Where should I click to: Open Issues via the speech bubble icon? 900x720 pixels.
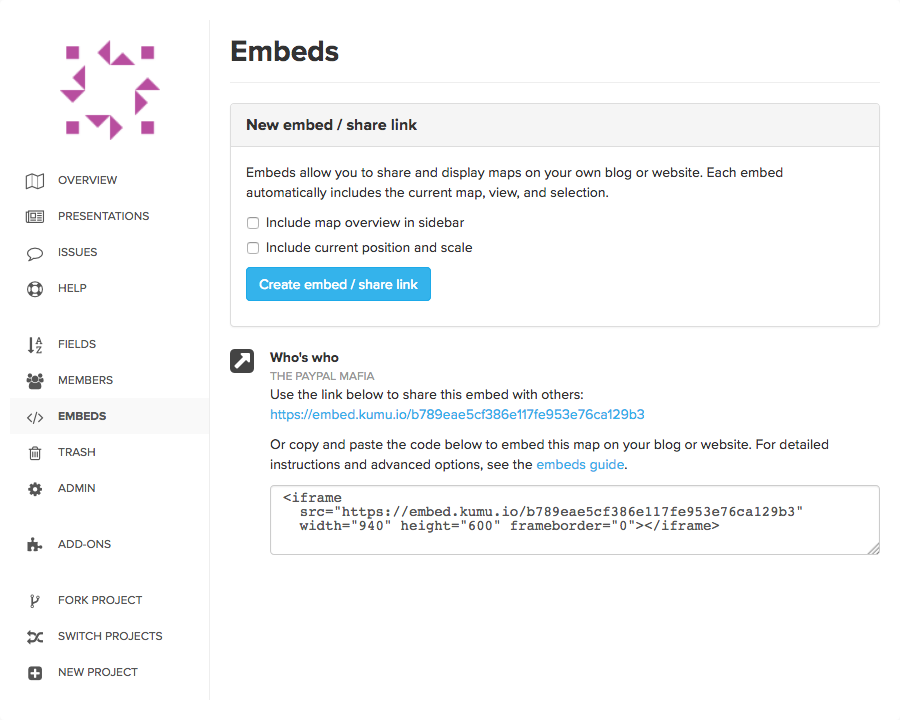coord(34,252)
